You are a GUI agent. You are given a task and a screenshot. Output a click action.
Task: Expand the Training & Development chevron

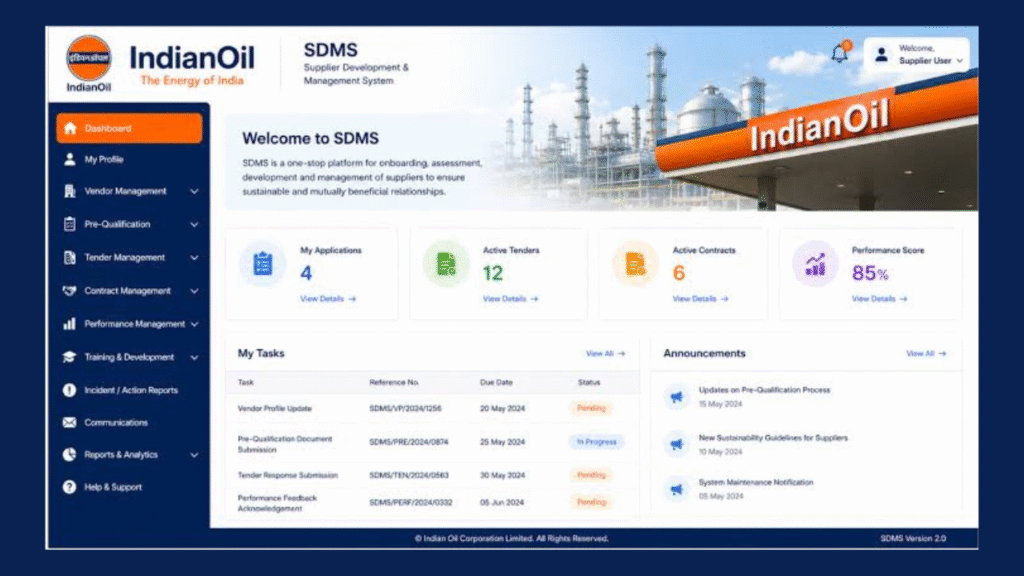tap(194, 357)
